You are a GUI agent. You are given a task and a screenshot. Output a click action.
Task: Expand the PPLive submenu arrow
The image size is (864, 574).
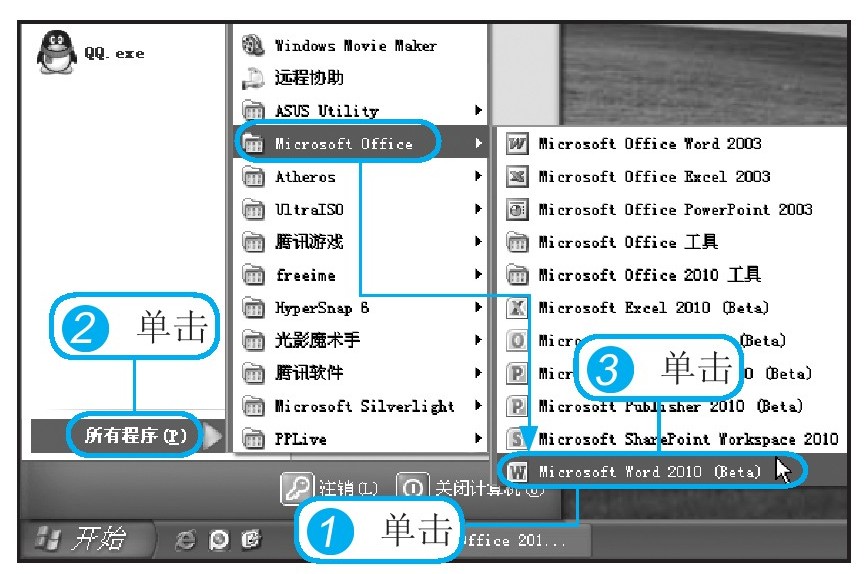(478, 438)
